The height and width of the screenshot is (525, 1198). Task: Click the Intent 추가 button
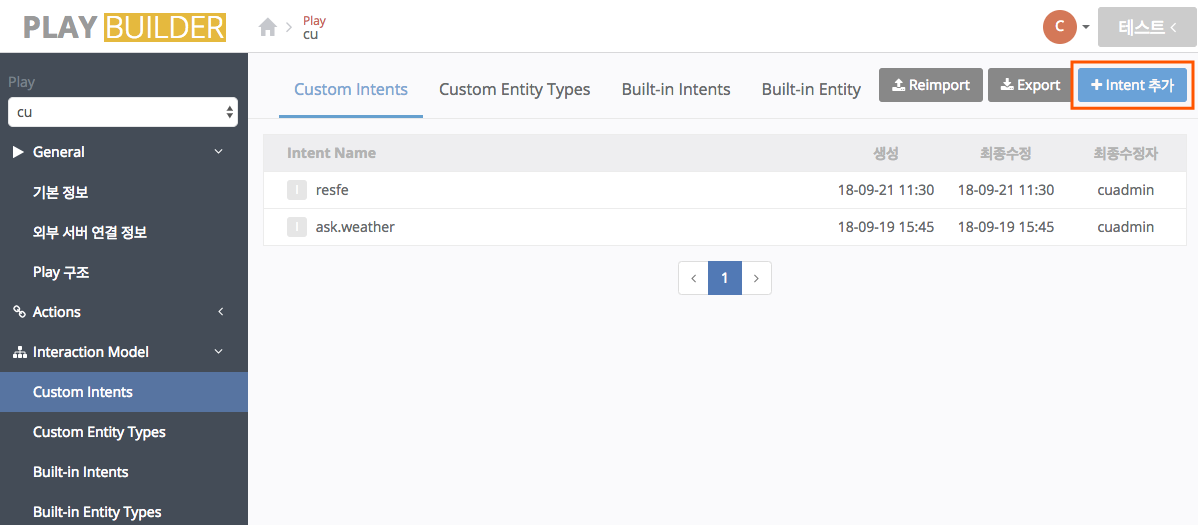[1132, 85]
